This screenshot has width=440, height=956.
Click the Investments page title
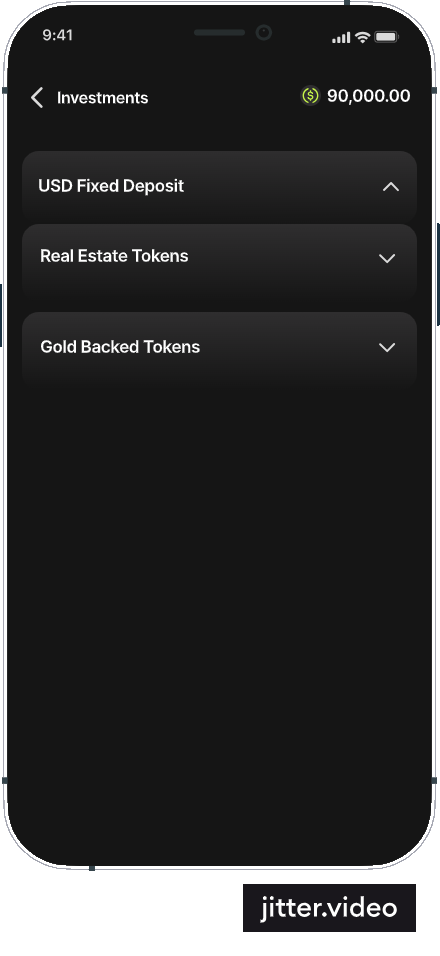tap(102, 98)
